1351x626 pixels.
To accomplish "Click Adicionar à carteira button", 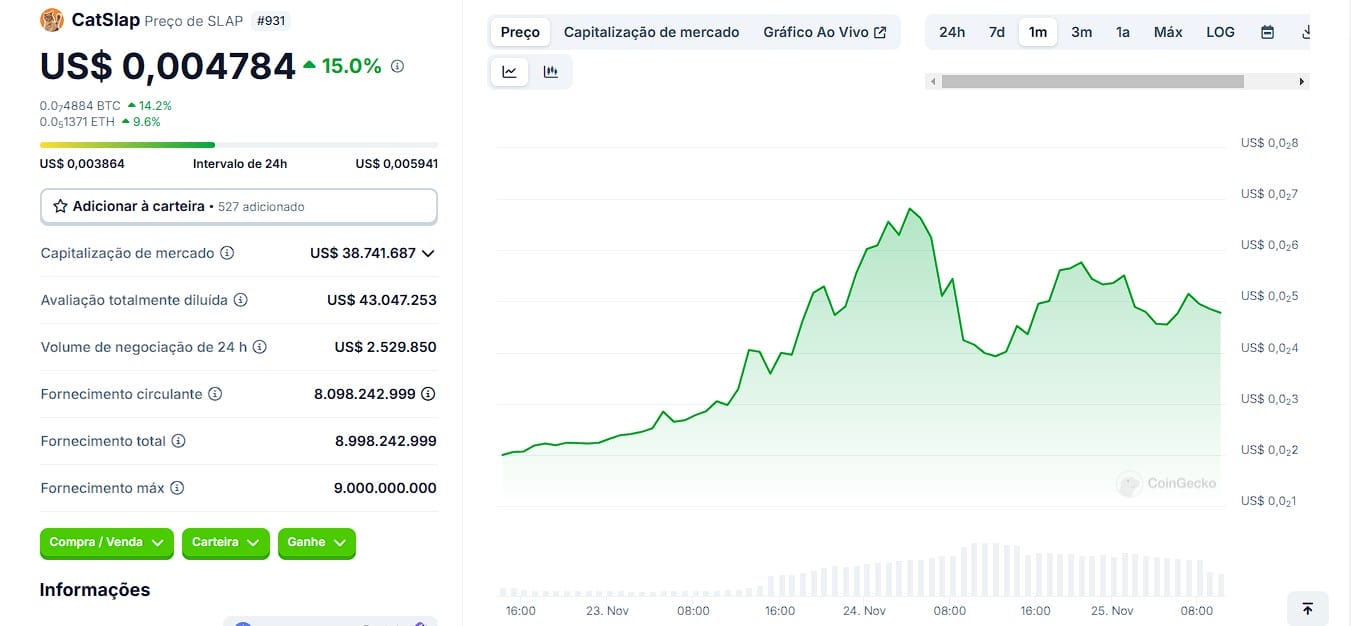I will point(239,206).
